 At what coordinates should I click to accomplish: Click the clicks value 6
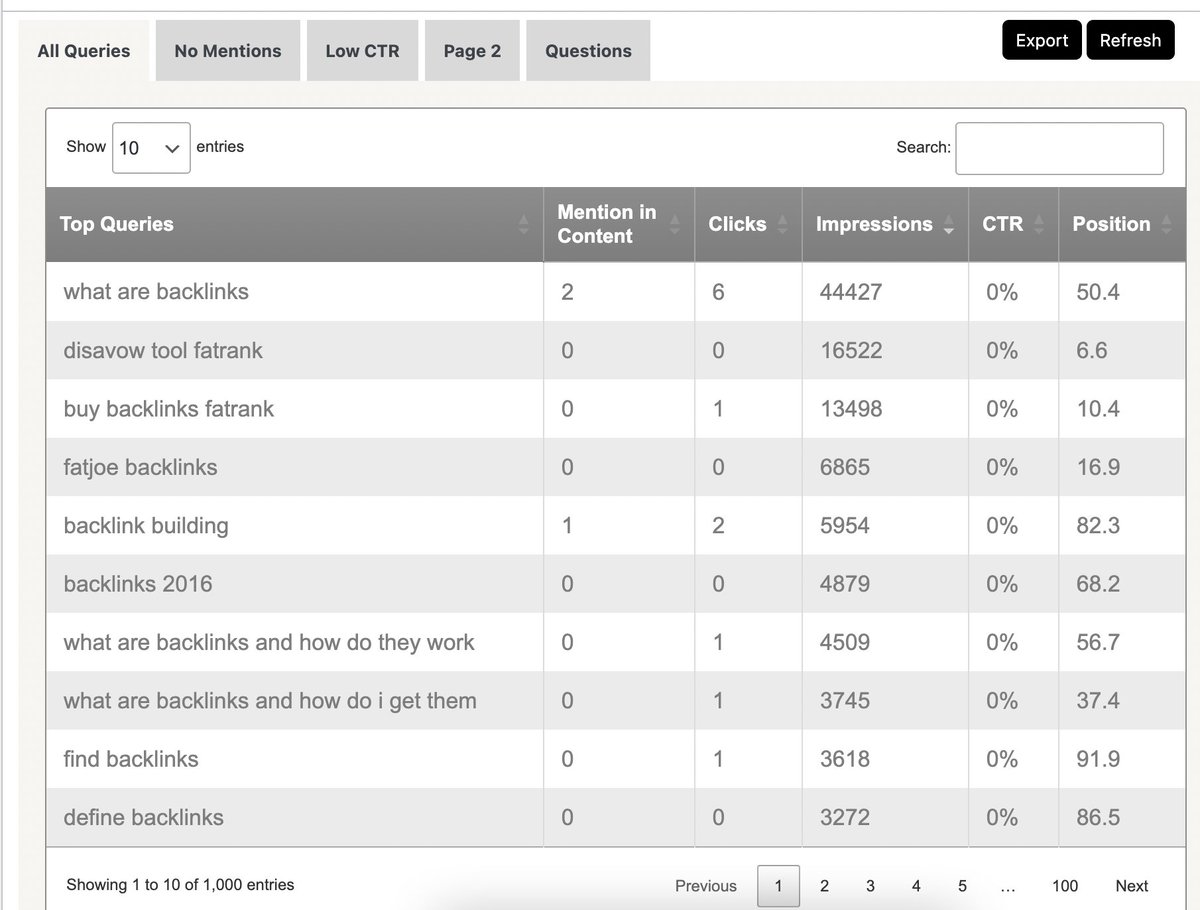(x=718, y=292)
